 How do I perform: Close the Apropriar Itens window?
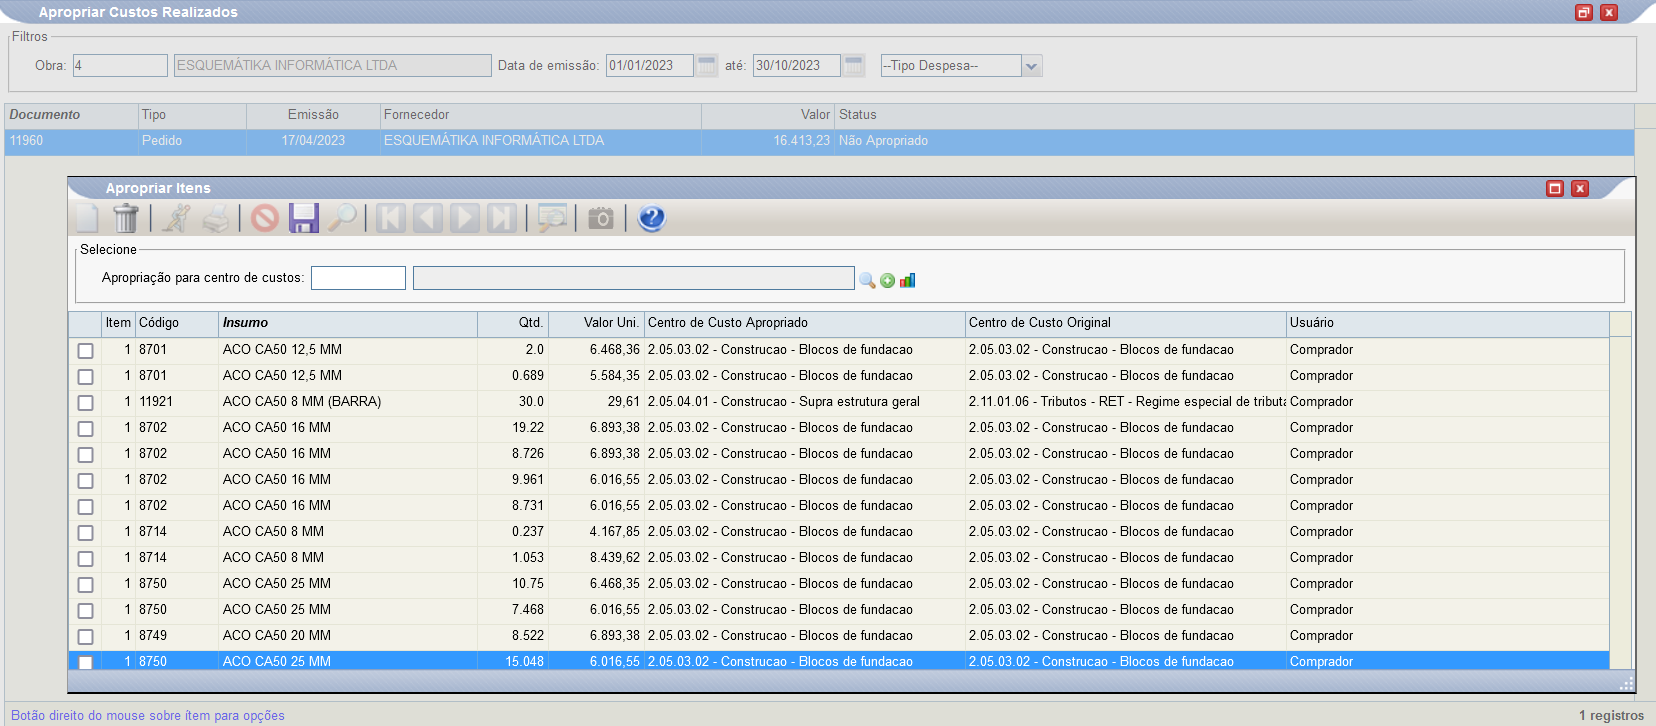1580,188
